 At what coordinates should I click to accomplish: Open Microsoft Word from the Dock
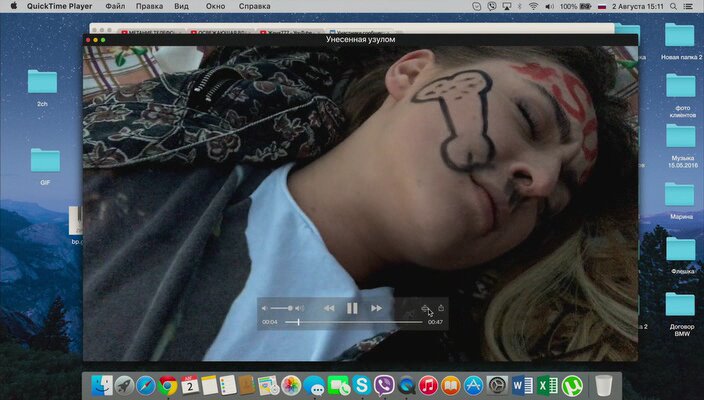523,385
